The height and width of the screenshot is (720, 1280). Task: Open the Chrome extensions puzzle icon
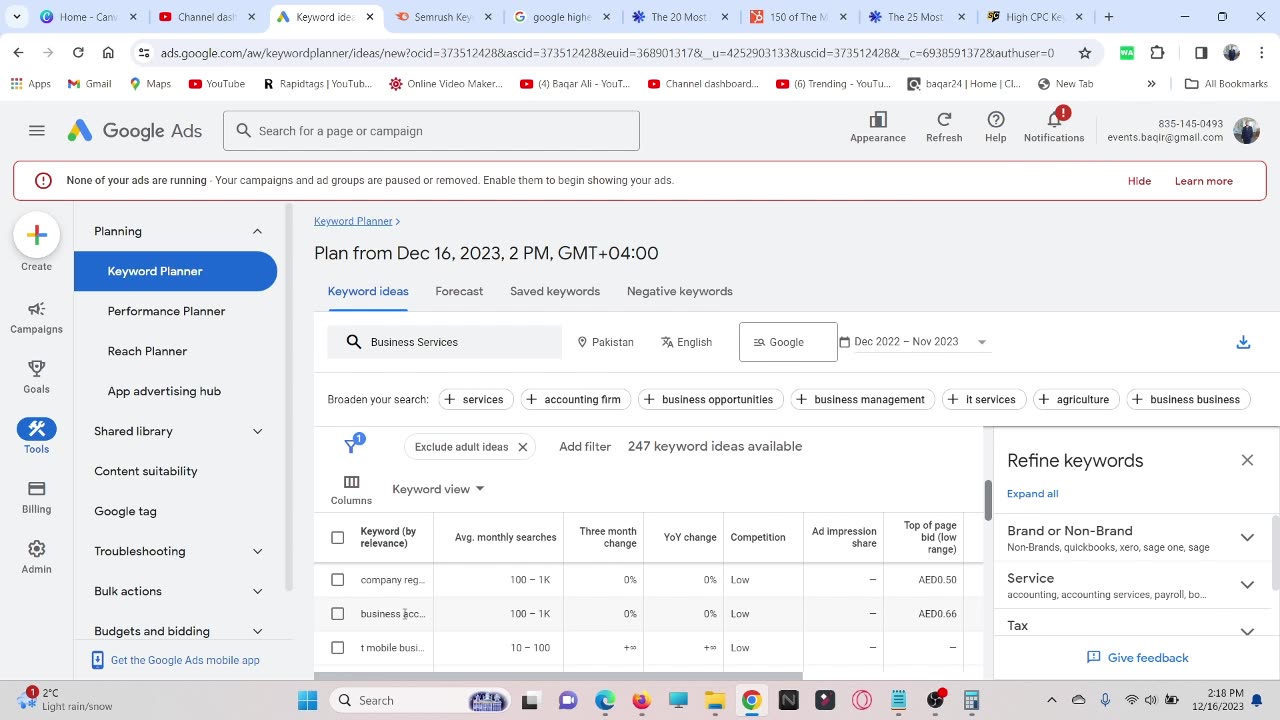click(1158, 53)
